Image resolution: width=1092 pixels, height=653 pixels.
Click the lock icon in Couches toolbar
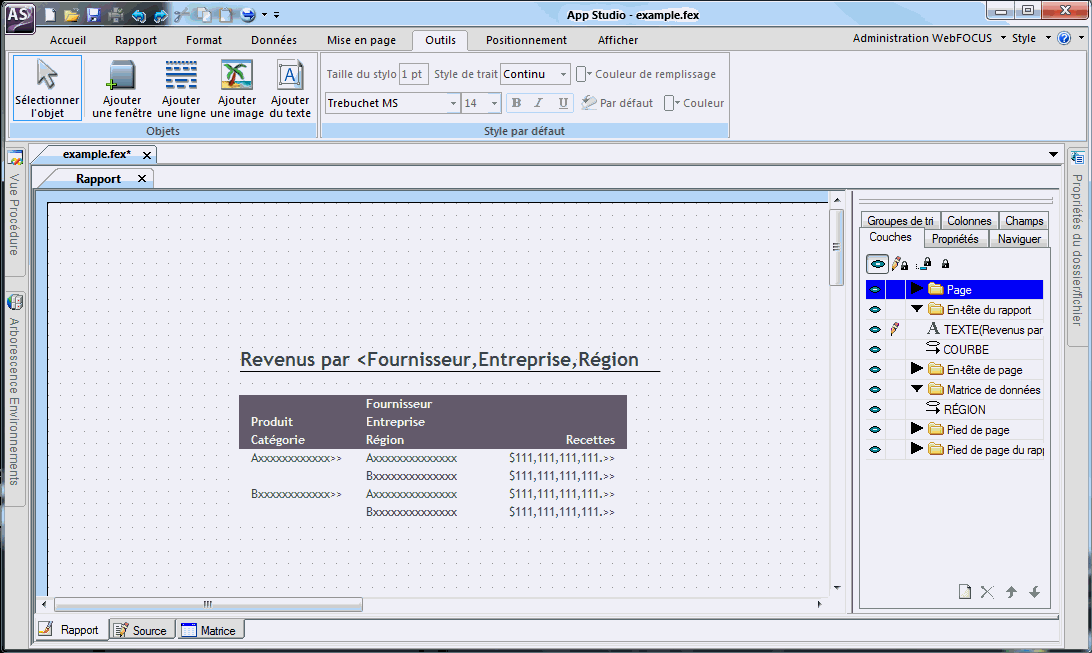tap(945, 264)
